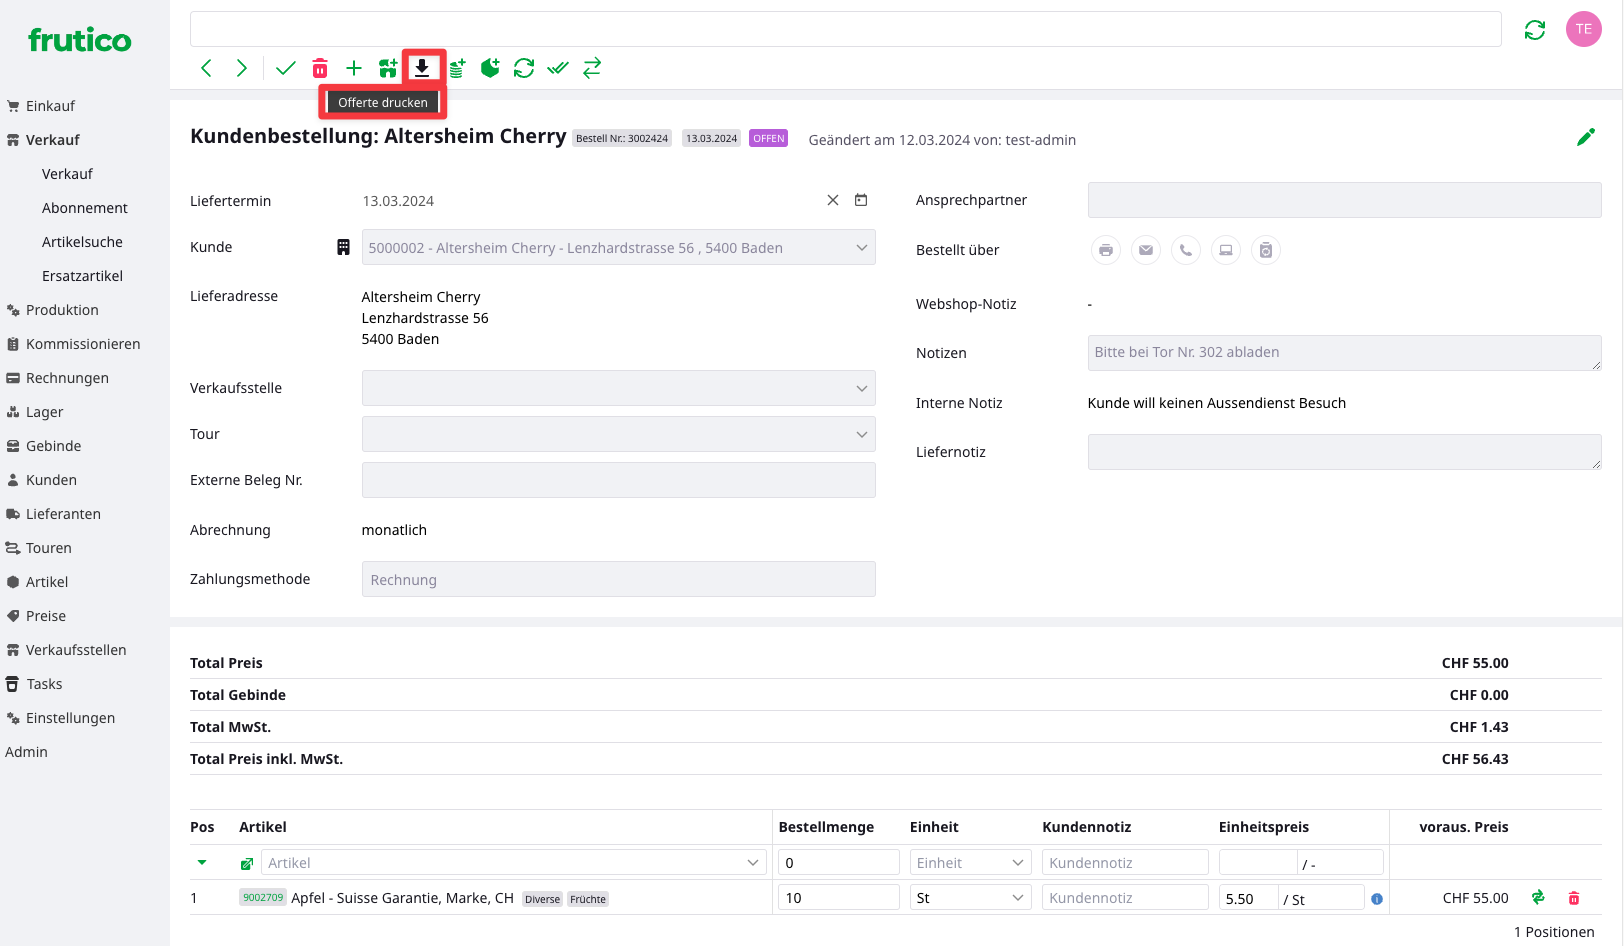This screenshot has height=946, width=1624.
Task: Go to the previous order with left arrow
Action: pyautogui.click(x=207, y=68)
